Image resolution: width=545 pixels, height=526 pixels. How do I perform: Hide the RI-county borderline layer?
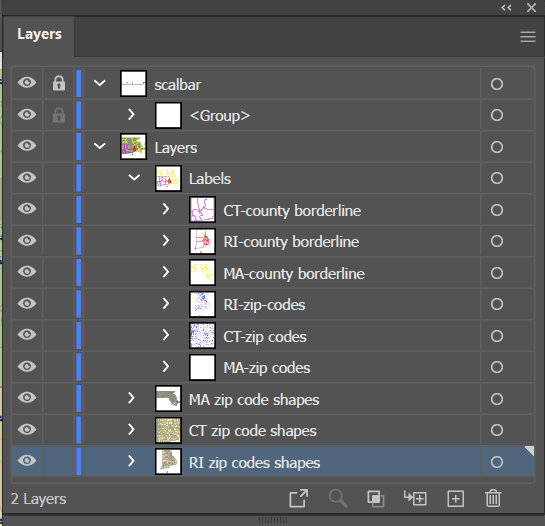27,240
